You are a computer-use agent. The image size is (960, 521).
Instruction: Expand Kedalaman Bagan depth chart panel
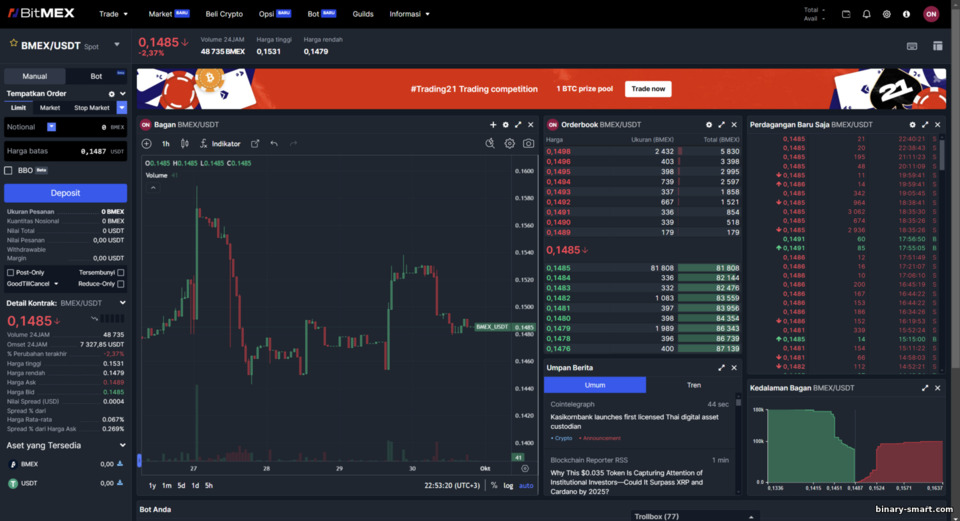click(x=925, y=388)
